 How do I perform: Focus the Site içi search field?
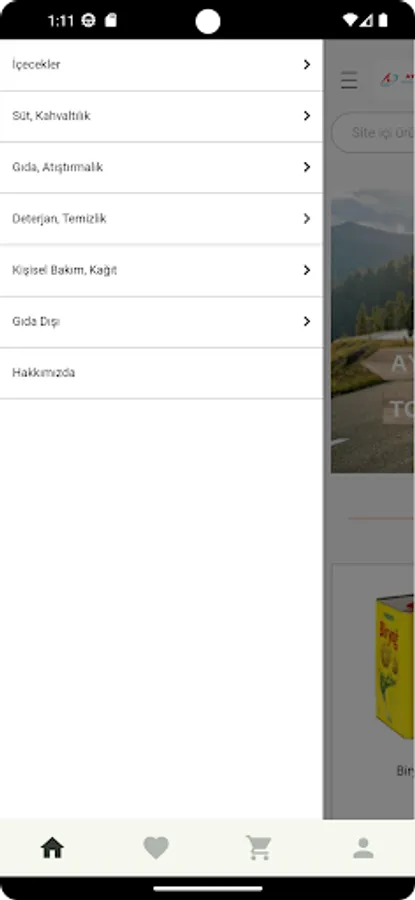373,133
